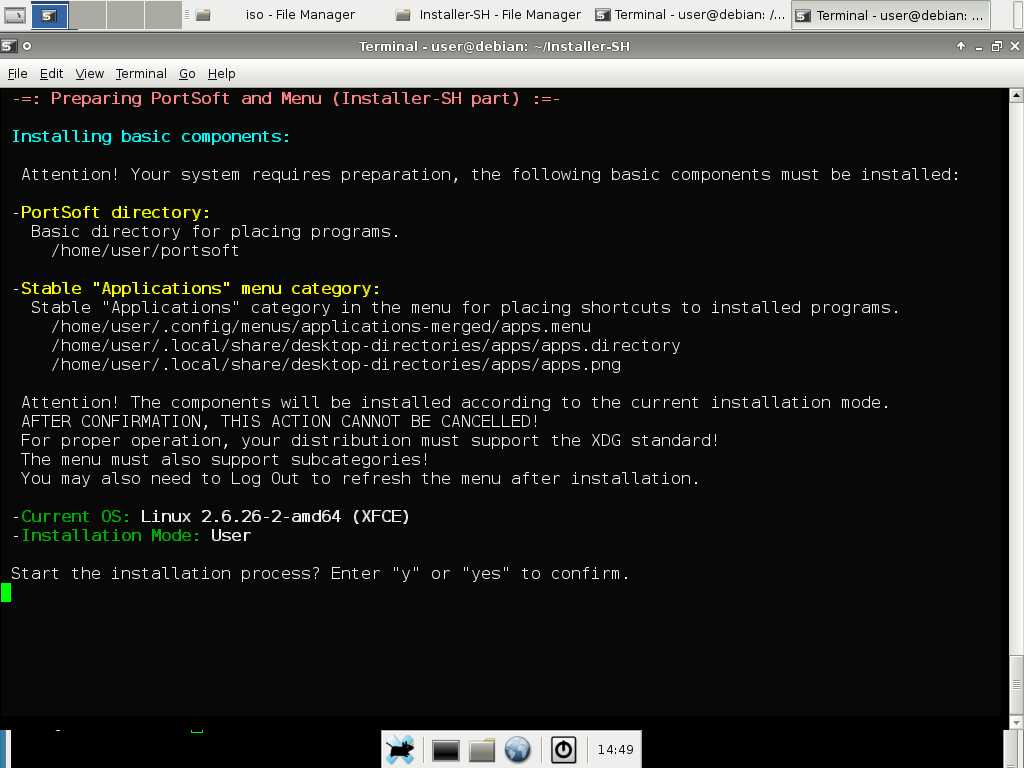Click 'Attention! Your system requires preparation' line

[x=490, y=174]
